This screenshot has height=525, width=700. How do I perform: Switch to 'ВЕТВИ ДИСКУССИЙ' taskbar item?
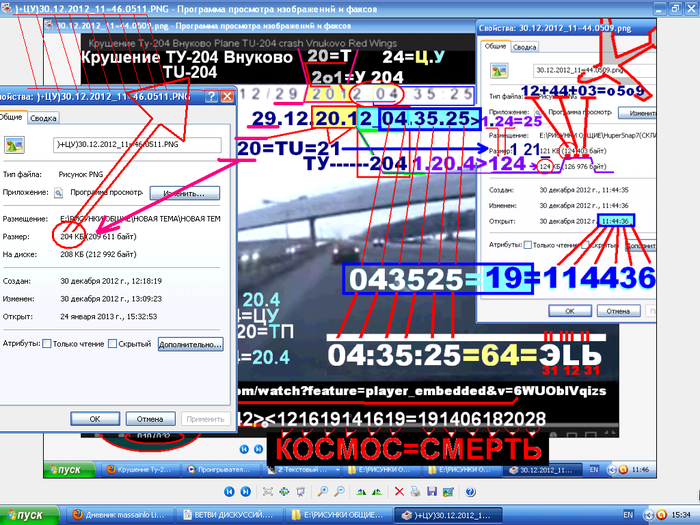tap(228, 515)
